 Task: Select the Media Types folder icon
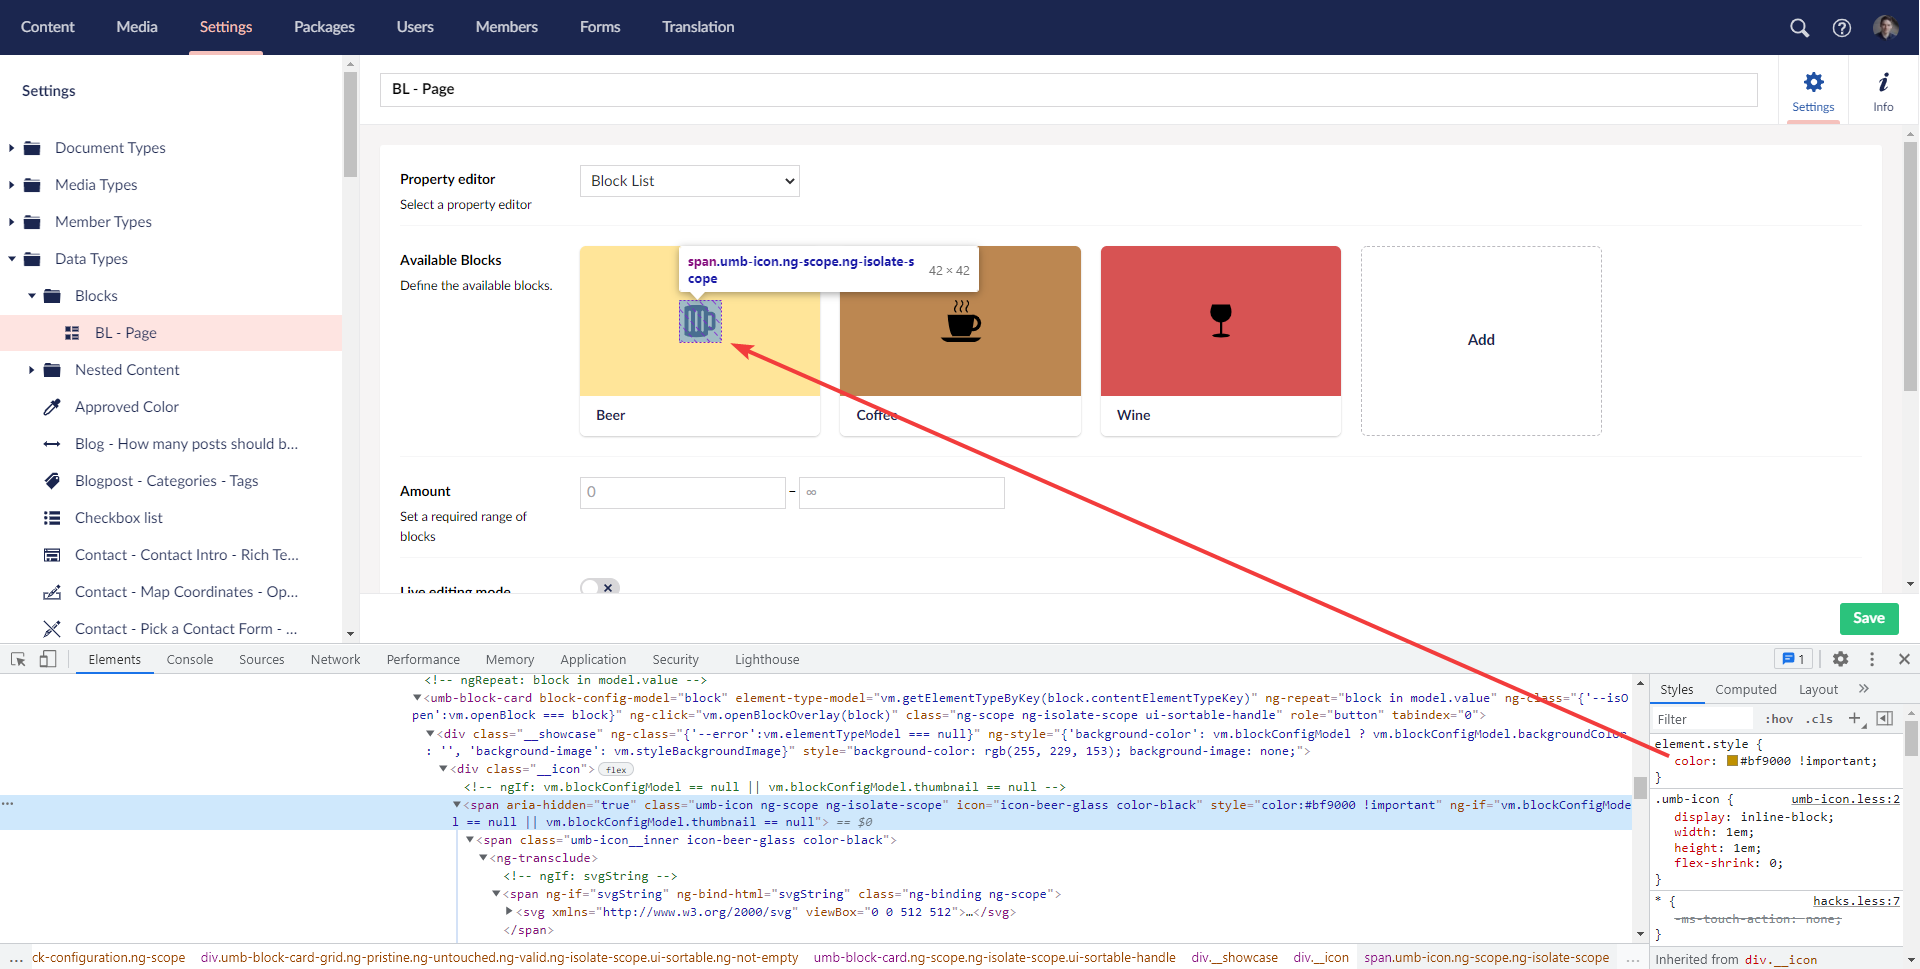tap(32, 185)
